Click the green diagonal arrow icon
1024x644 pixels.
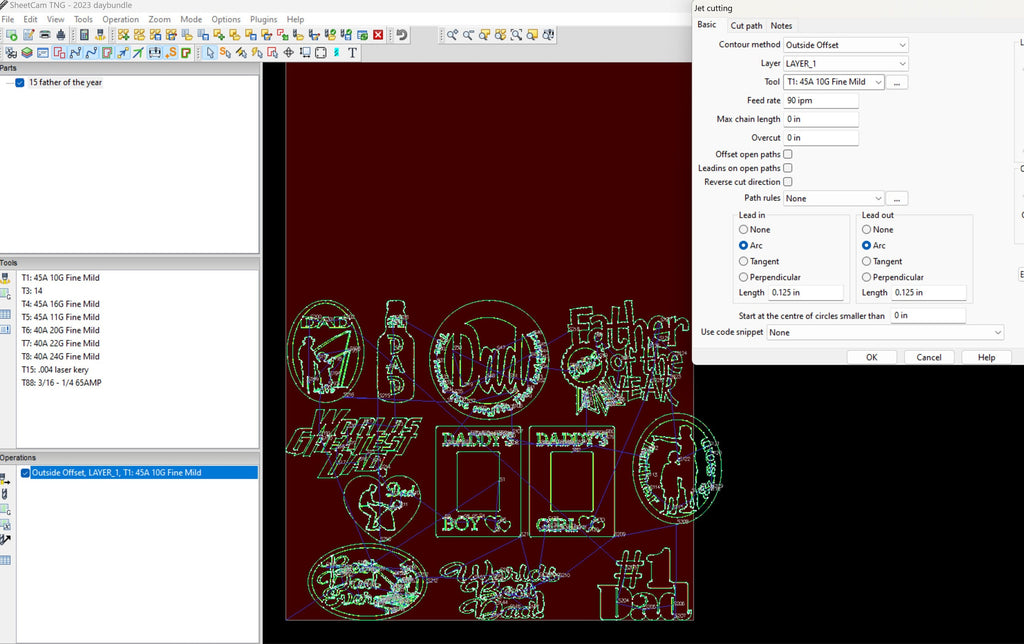tap(138, 52)
